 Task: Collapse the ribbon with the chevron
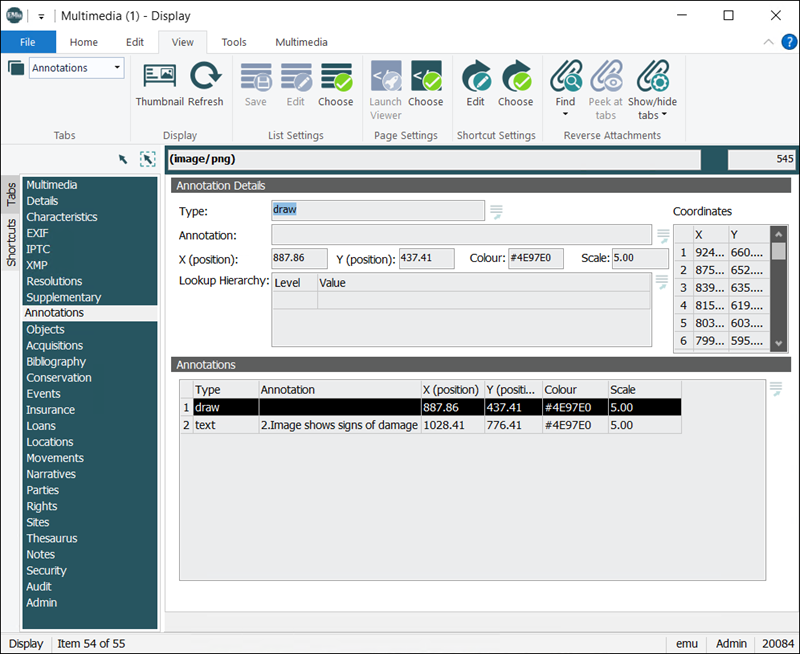click(768, 42)
